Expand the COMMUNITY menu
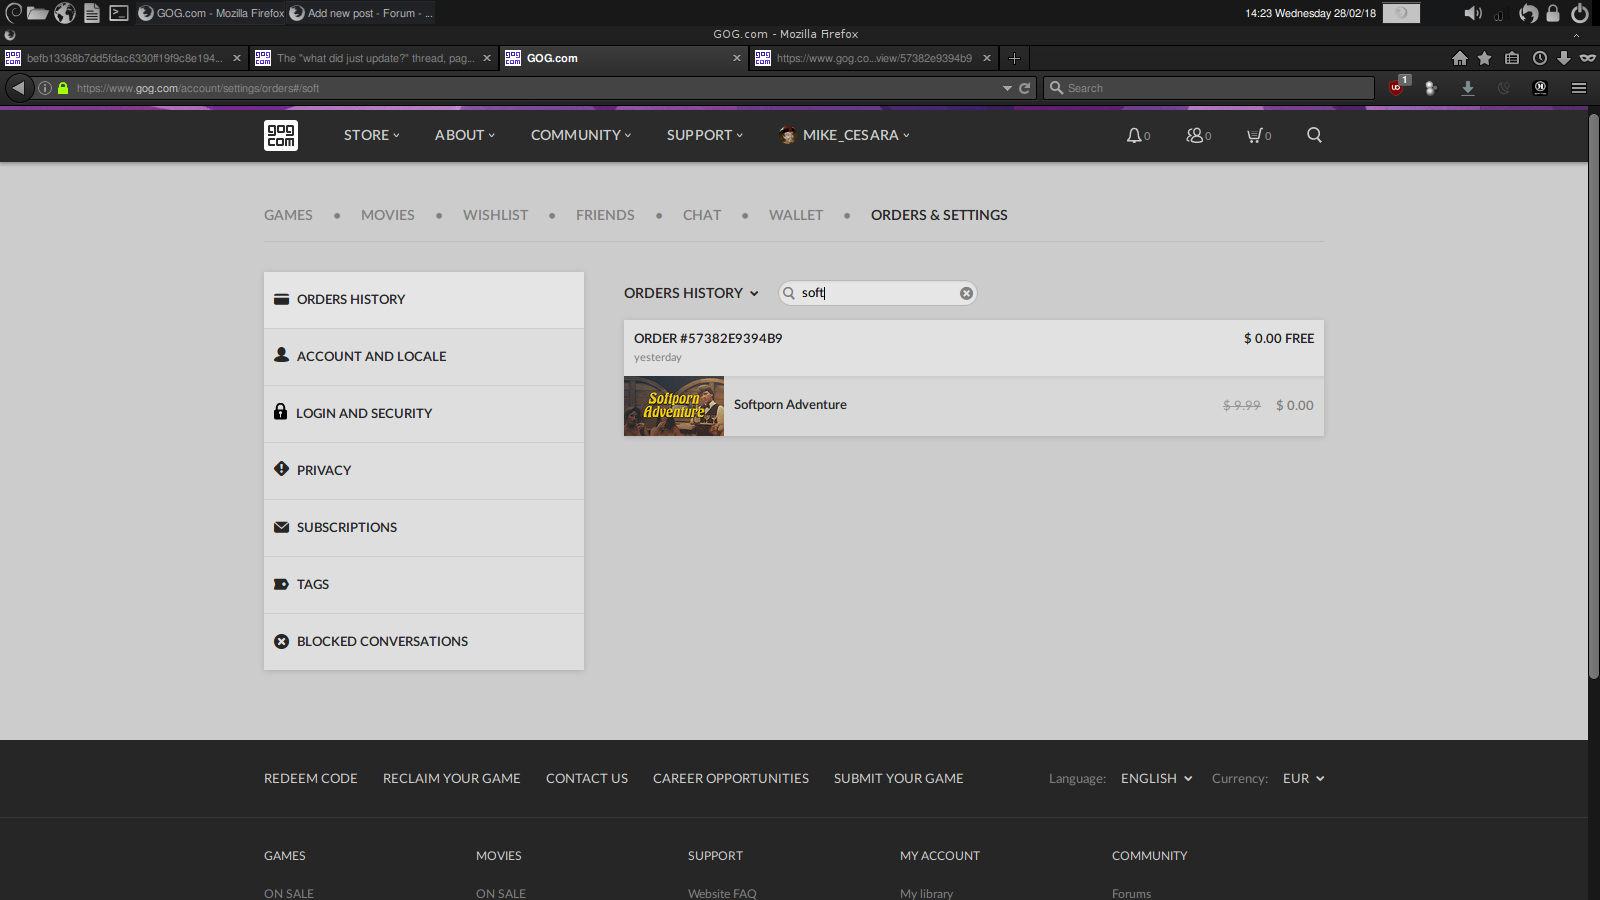 tap(581, 135)
